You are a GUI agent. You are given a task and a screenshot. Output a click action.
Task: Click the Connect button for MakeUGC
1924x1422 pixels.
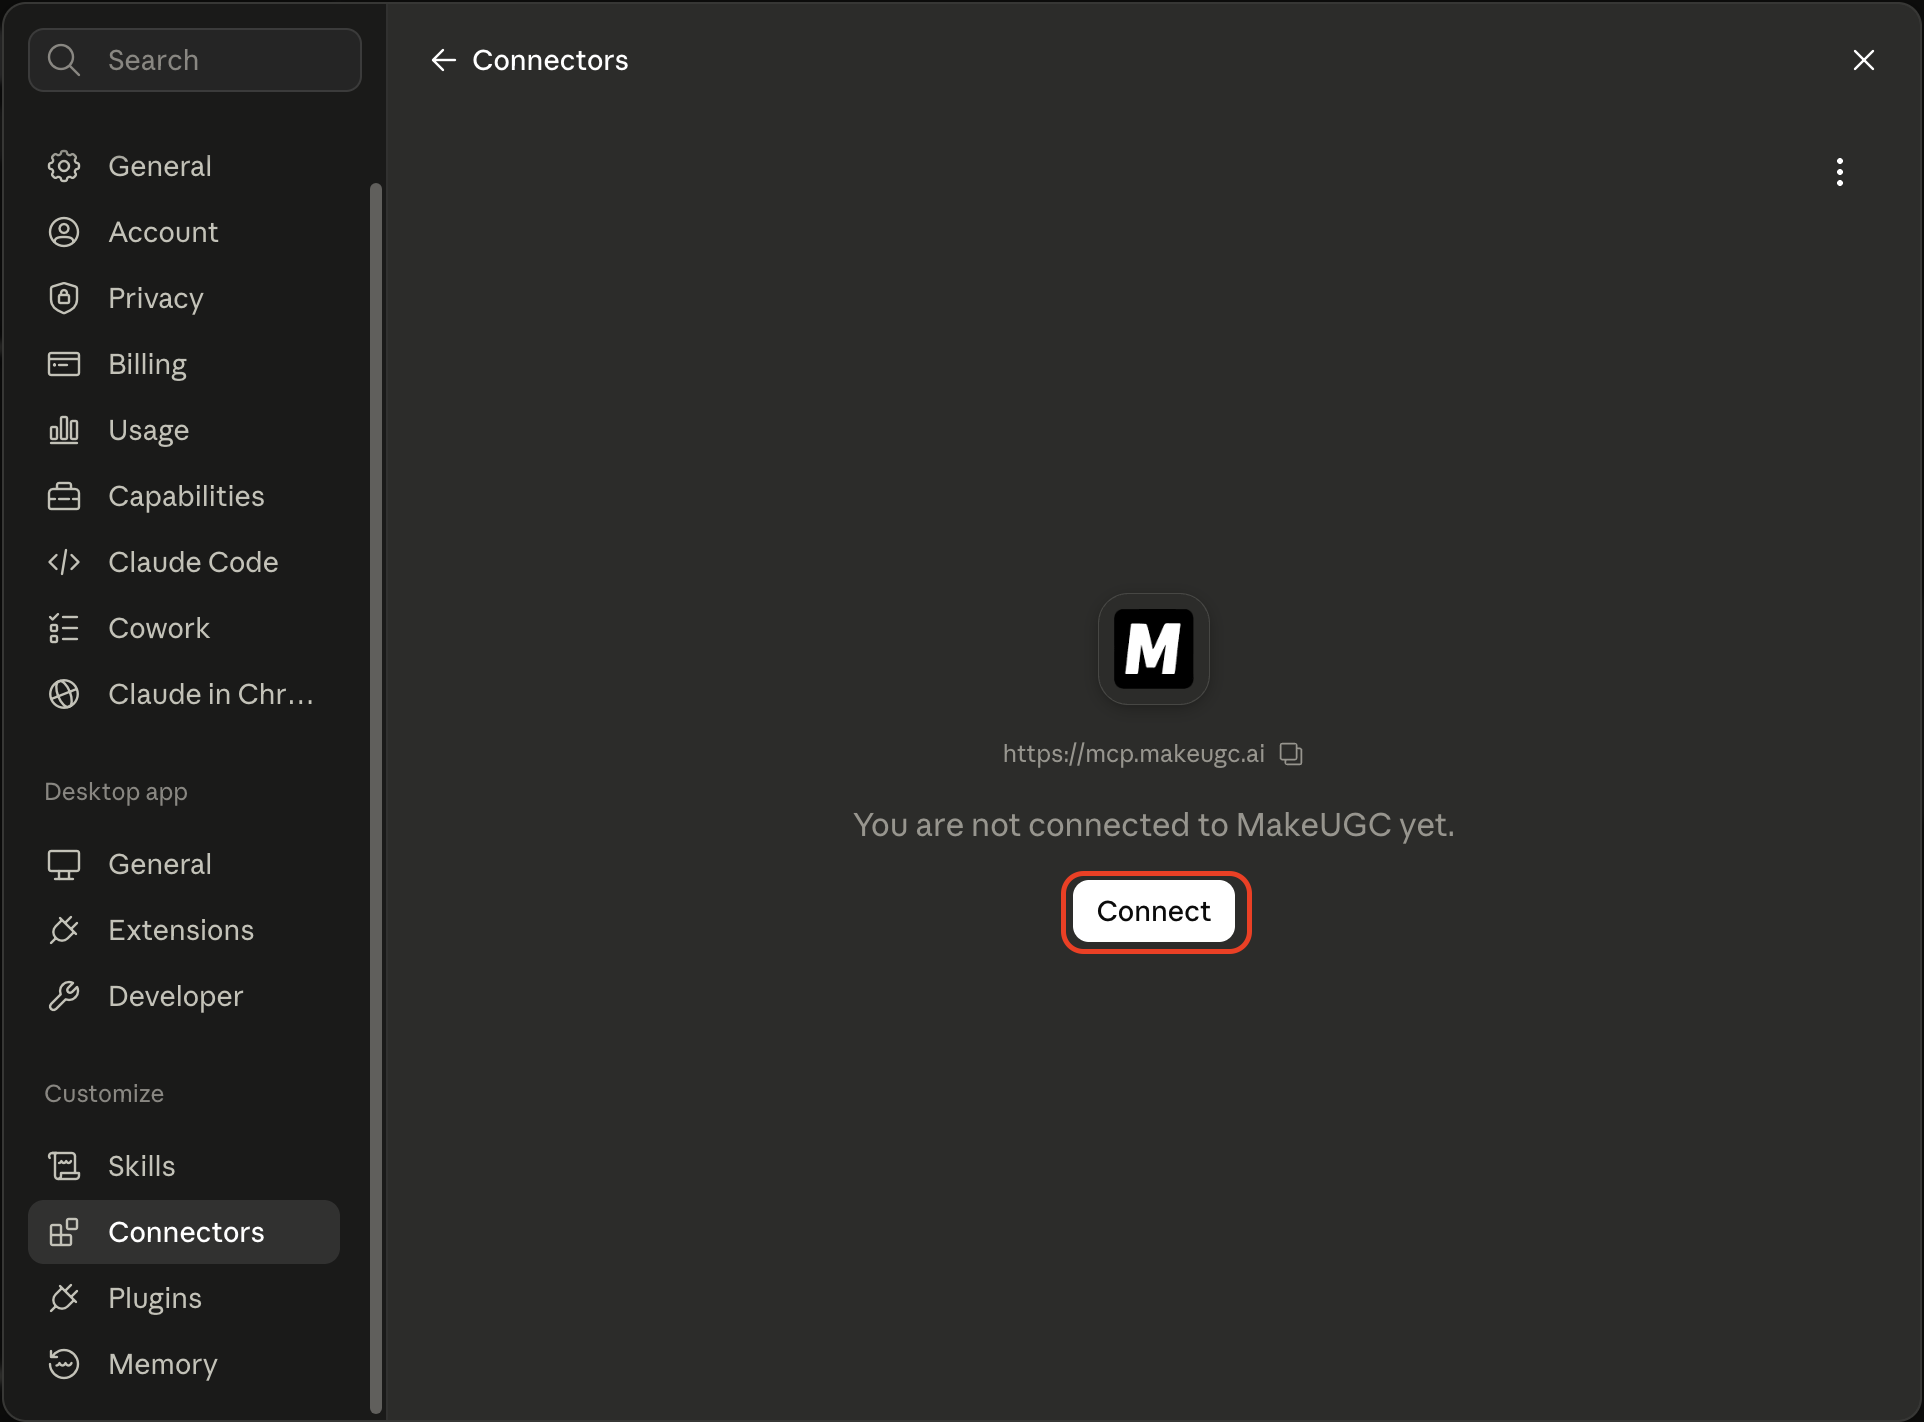(1154, 911)
